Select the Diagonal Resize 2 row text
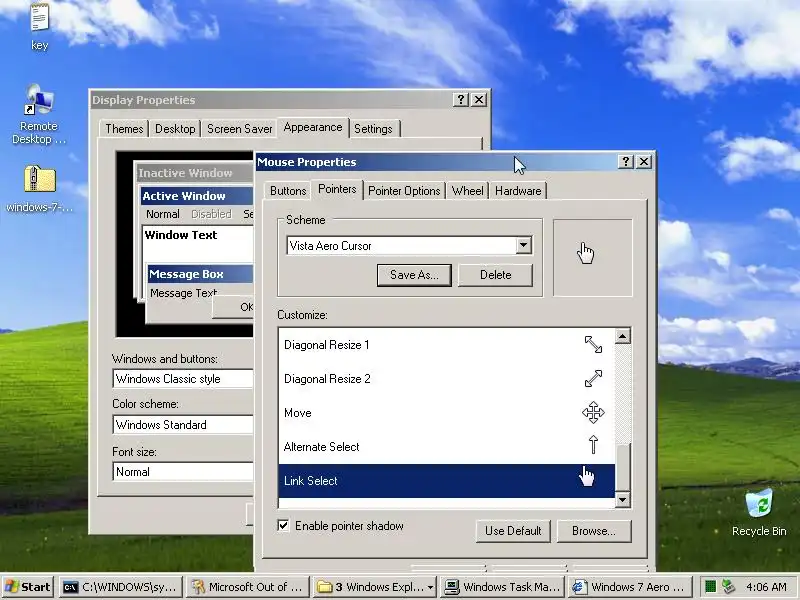This screenshot has height=600, width=800. tap(327, 379)
